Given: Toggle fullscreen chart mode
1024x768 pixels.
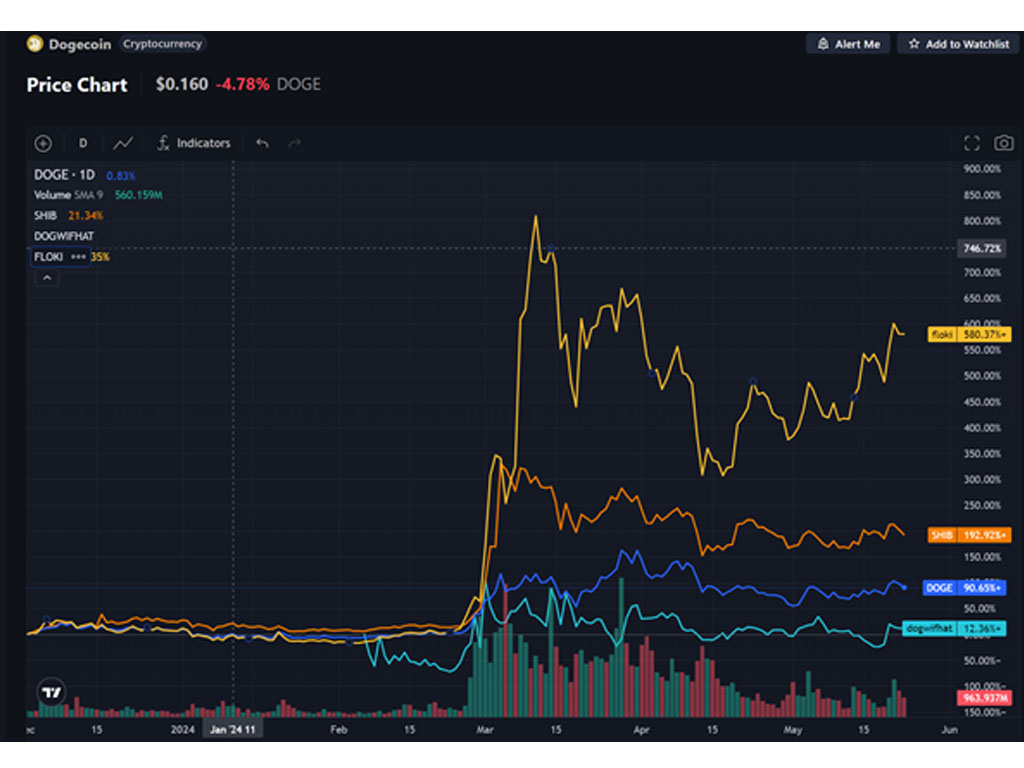Looking at the screenshot, I should click(972, 143).
